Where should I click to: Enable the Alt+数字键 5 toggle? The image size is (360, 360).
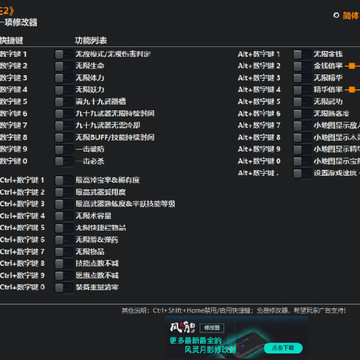click(302, 102)
